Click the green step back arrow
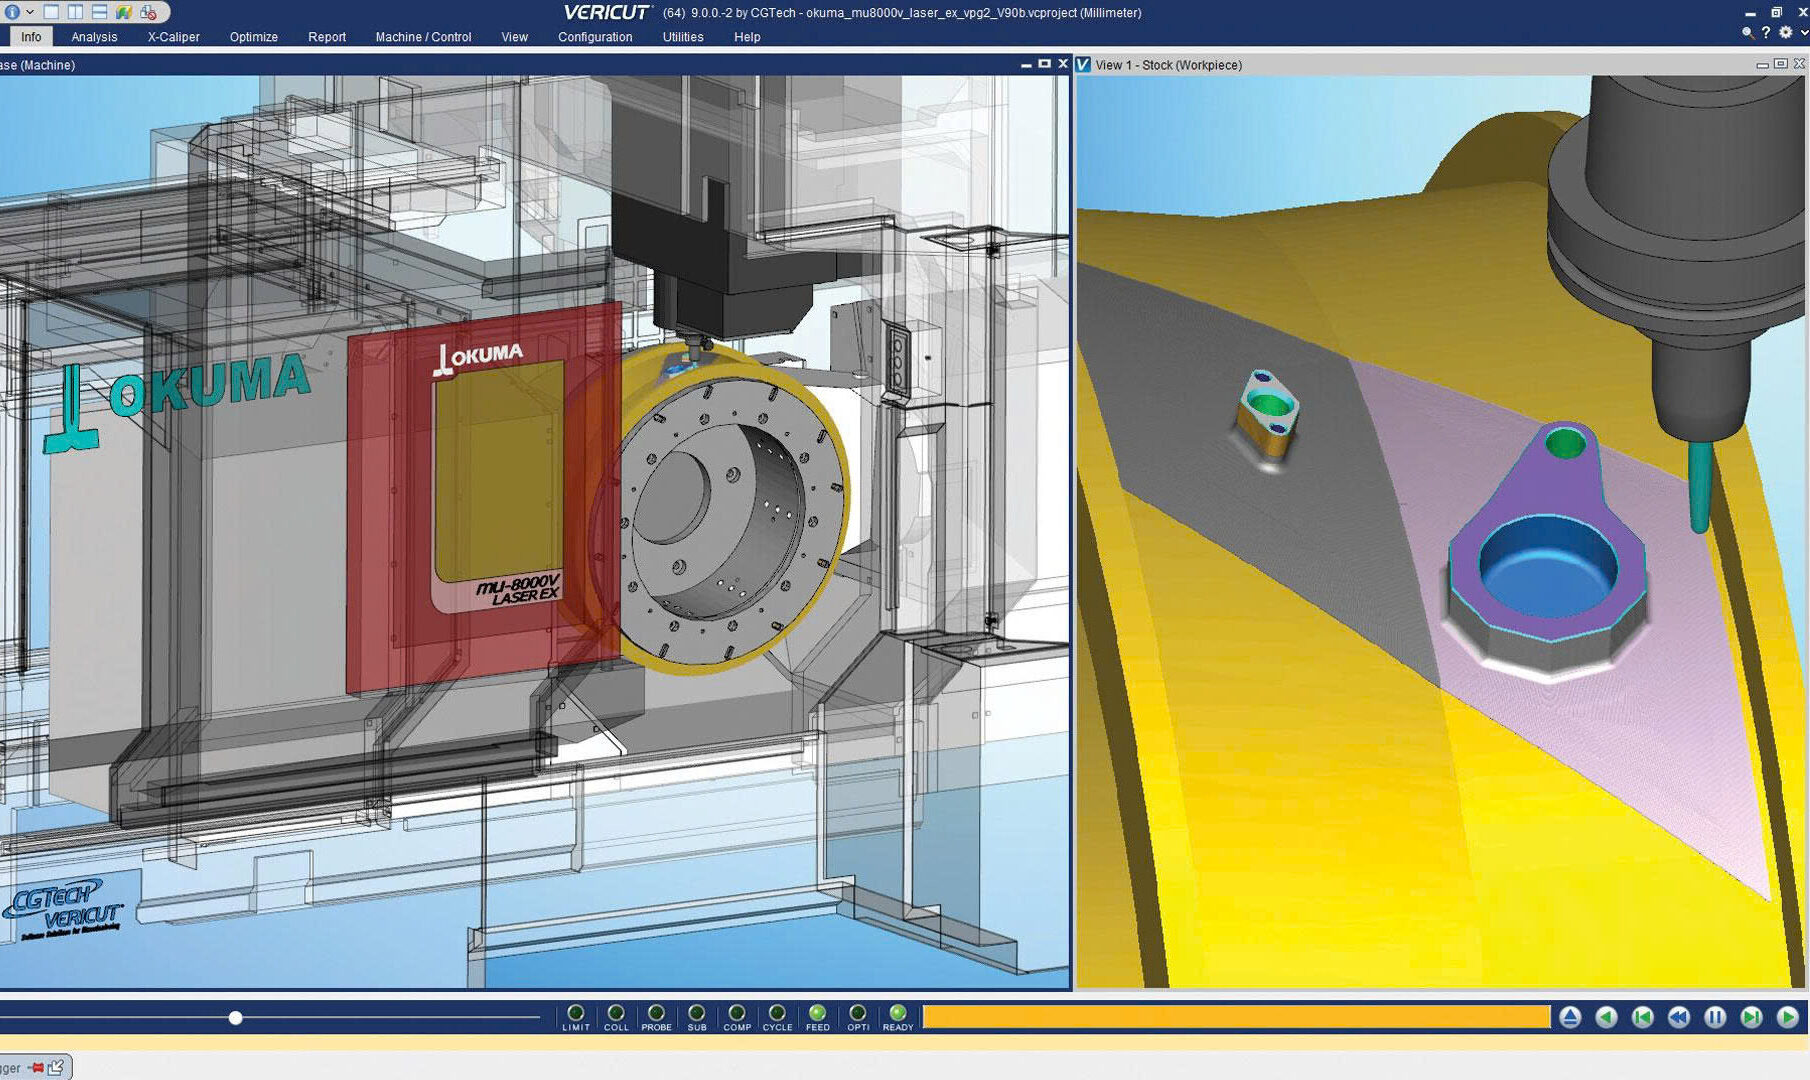This screenshot has width=1810, height=1080. [x=1606, y=1017]
